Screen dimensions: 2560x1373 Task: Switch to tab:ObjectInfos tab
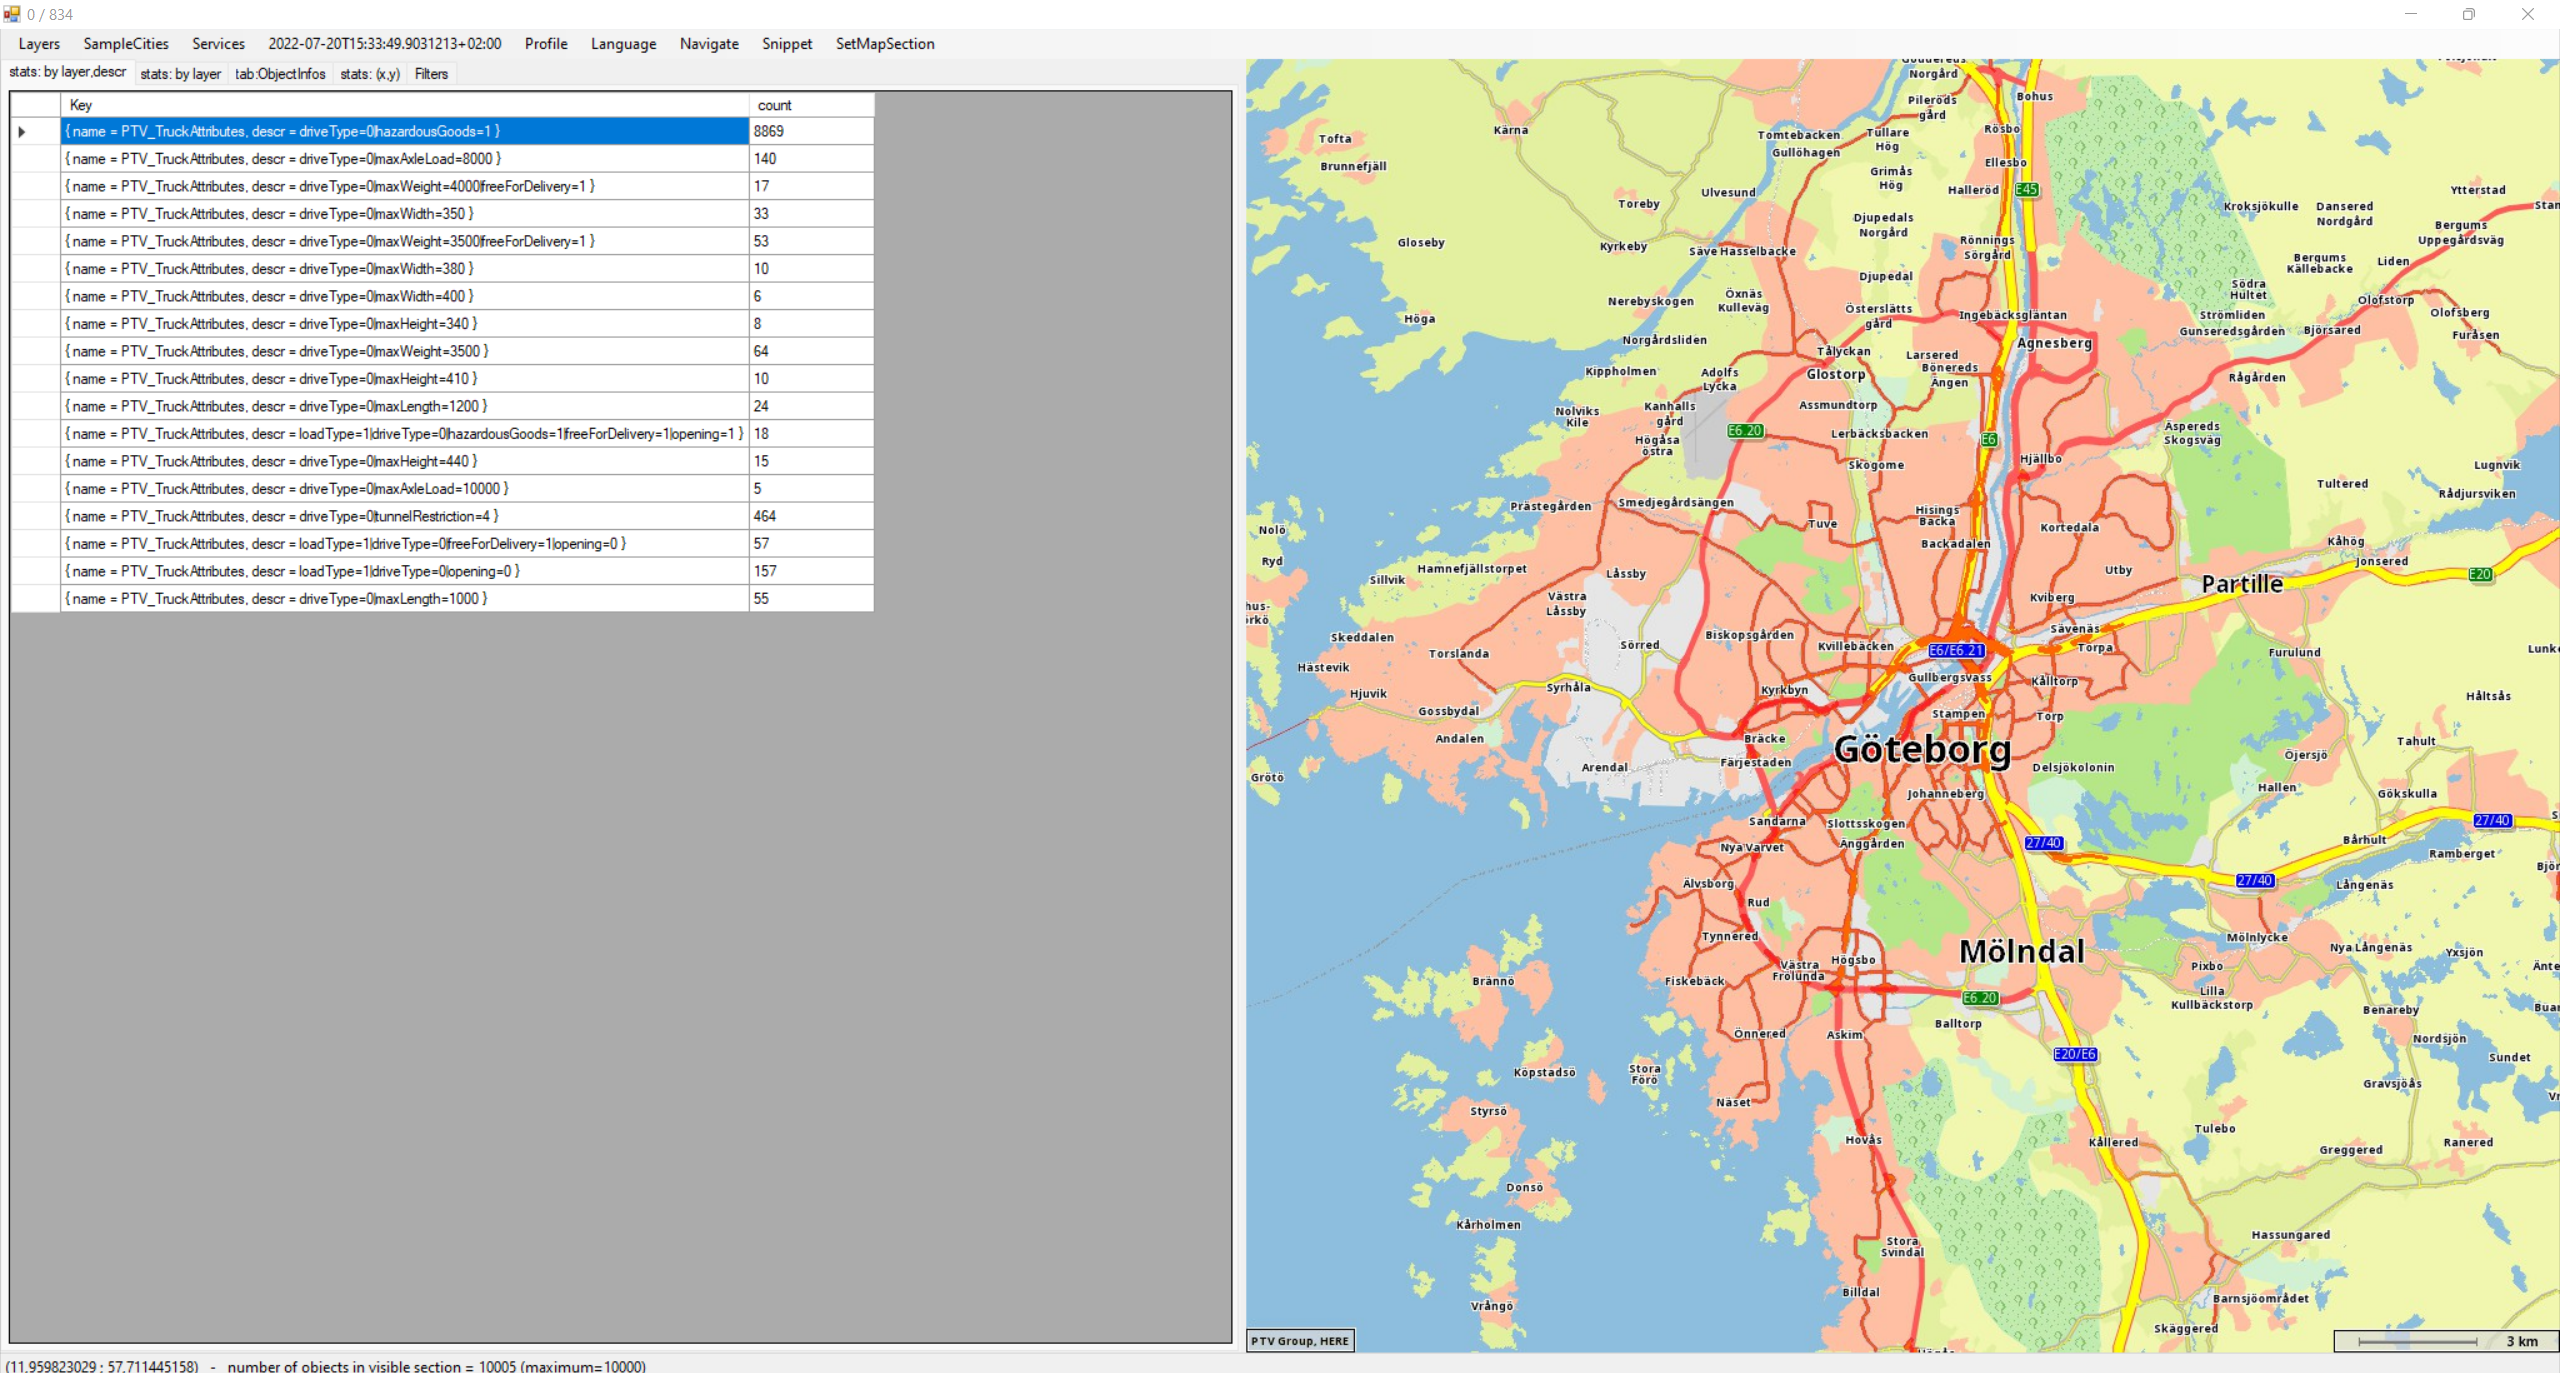point(280,74)
